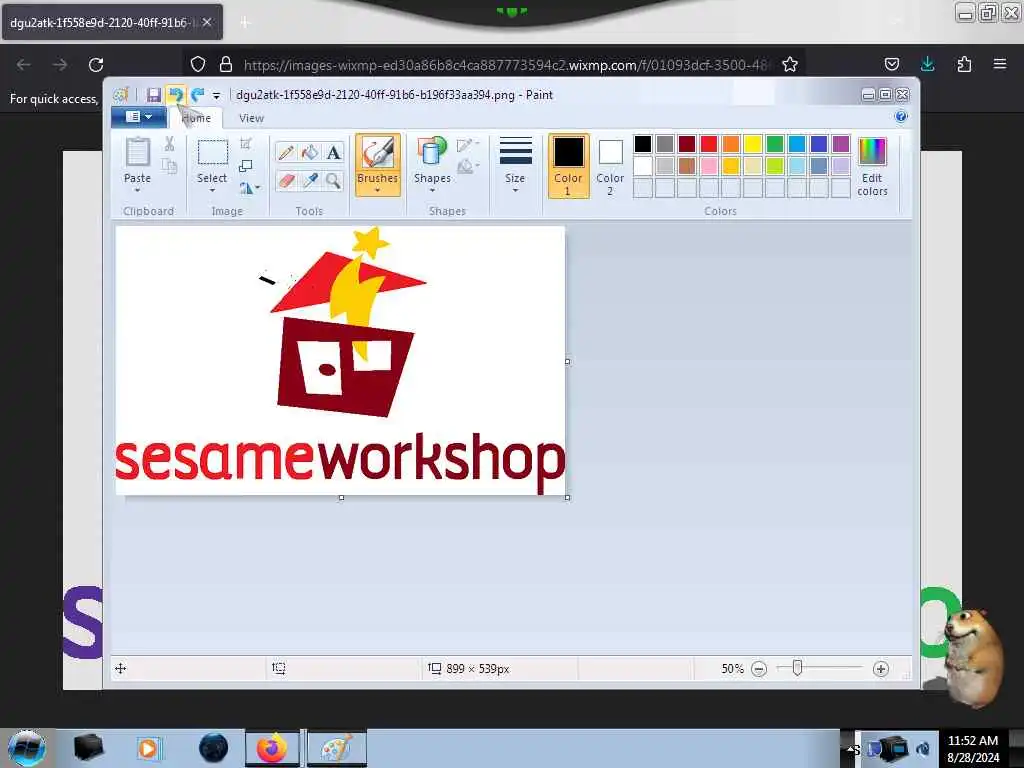Image resolution: width=1024 pixels, height=768 pixels.
Task: Switch to the Home ribbon tab
Action: 196,118
